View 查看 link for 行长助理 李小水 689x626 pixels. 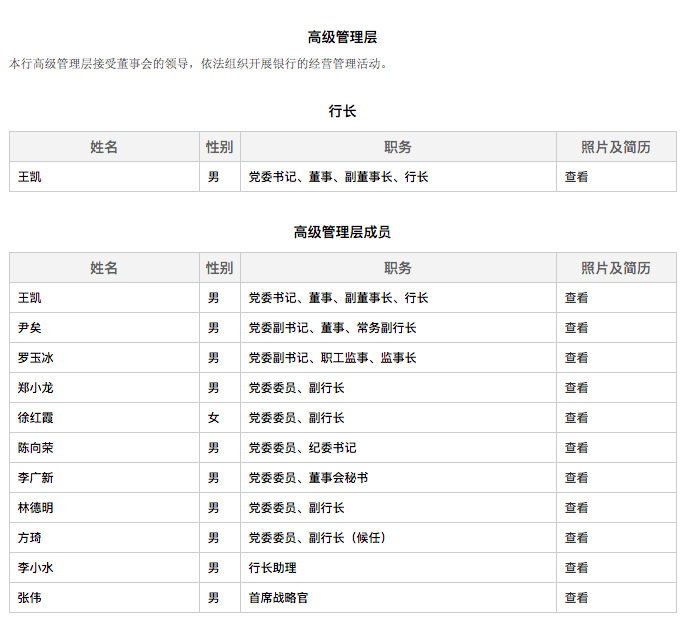coord(576,568)
